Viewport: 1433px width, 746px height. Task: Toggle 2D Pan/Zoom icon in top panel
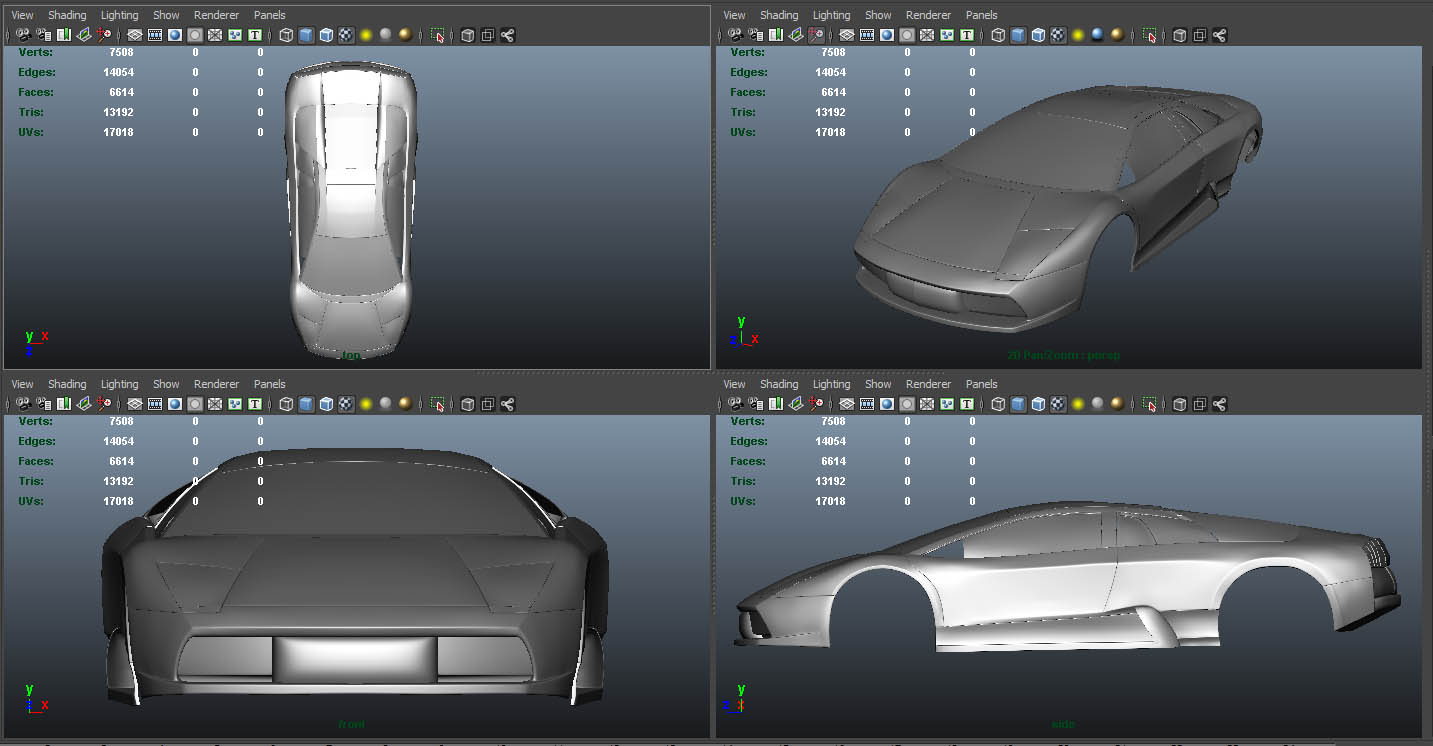click(104, 35)
